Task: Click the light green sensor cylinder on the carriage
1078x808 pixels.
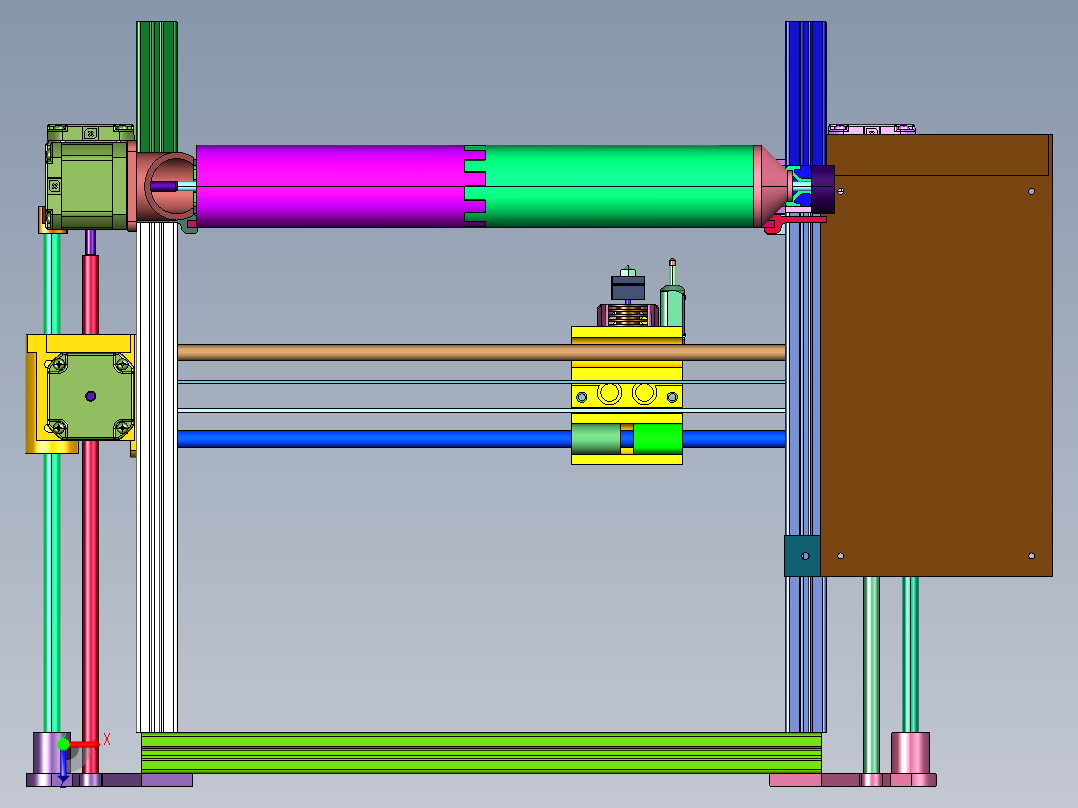Action: 672,306
